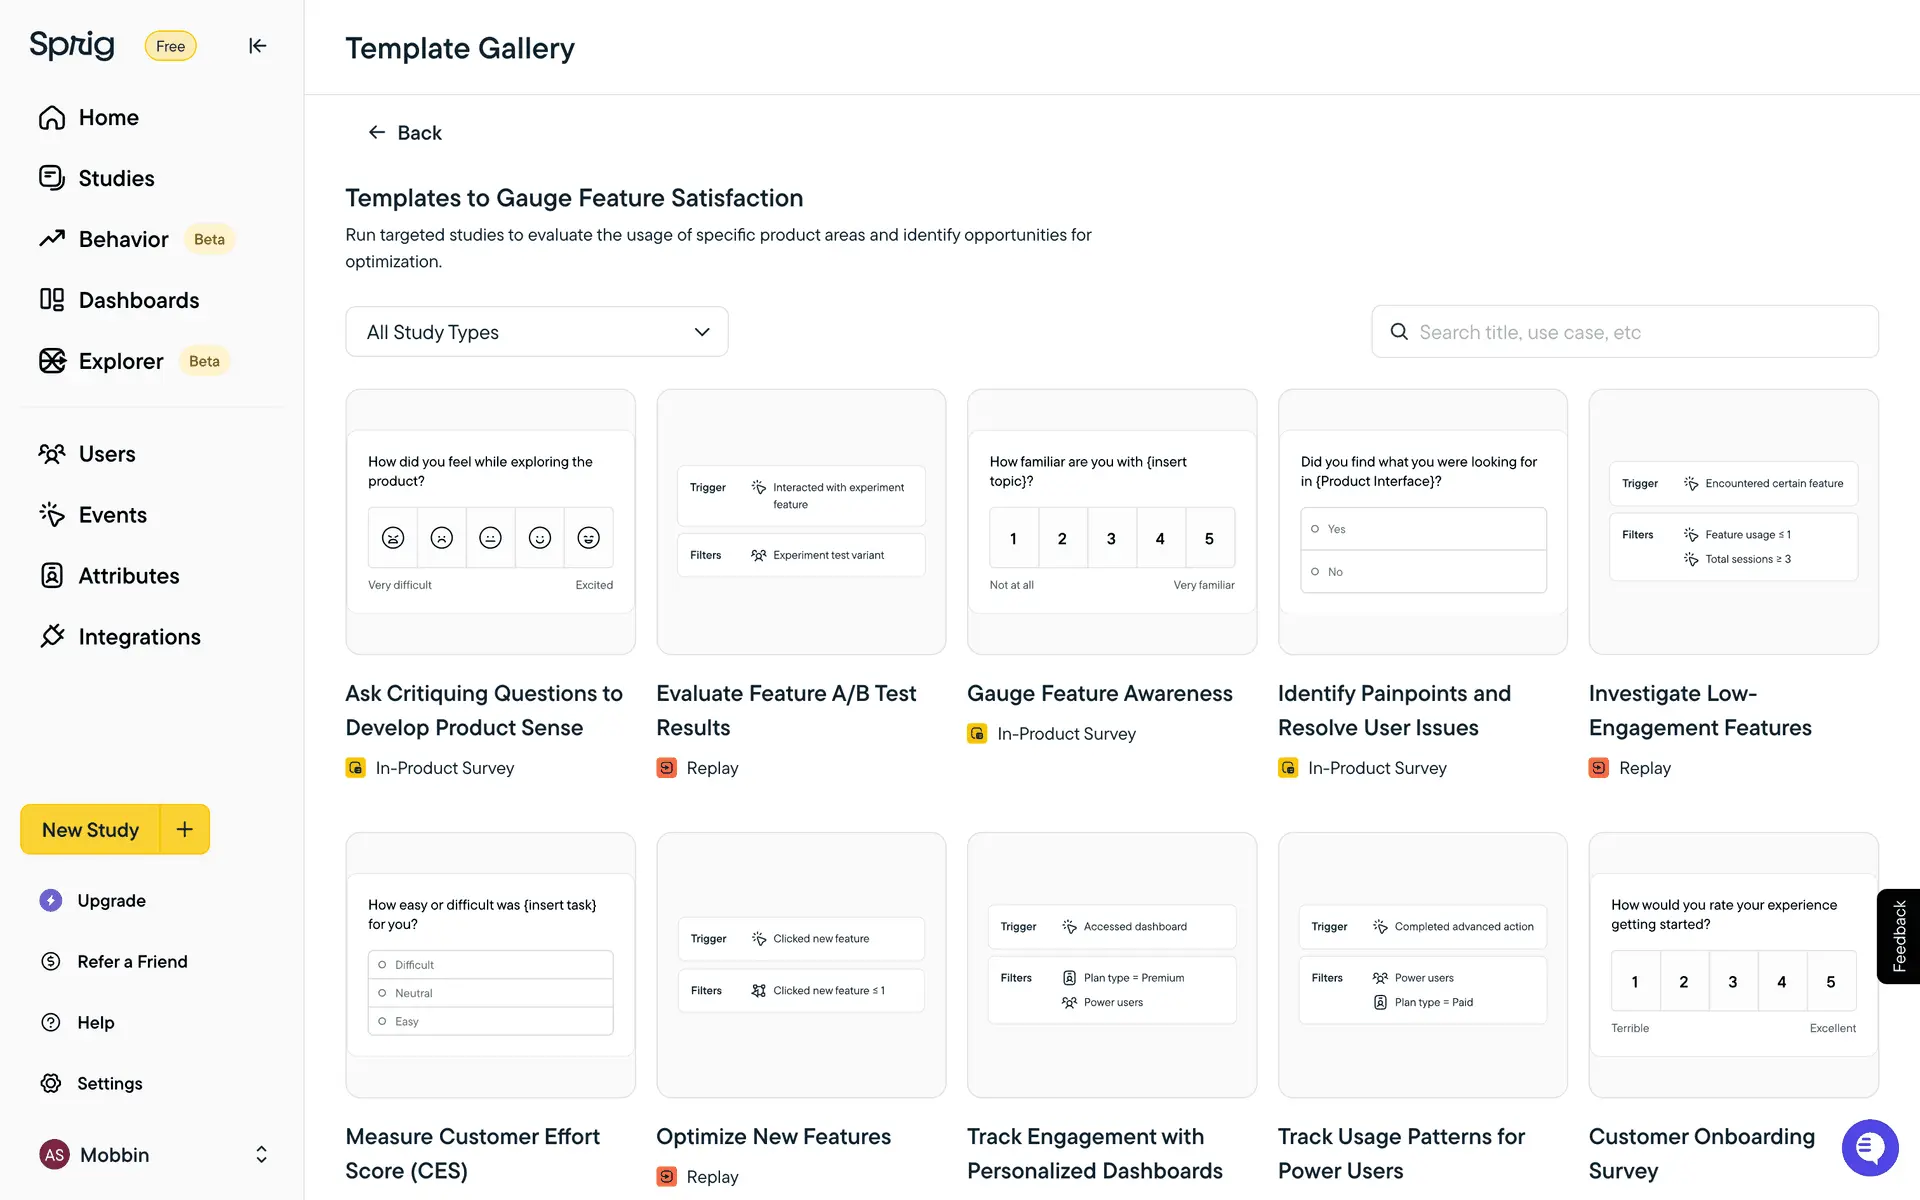
Task: Go to Users in sidebar
Action: pos(107,454)
